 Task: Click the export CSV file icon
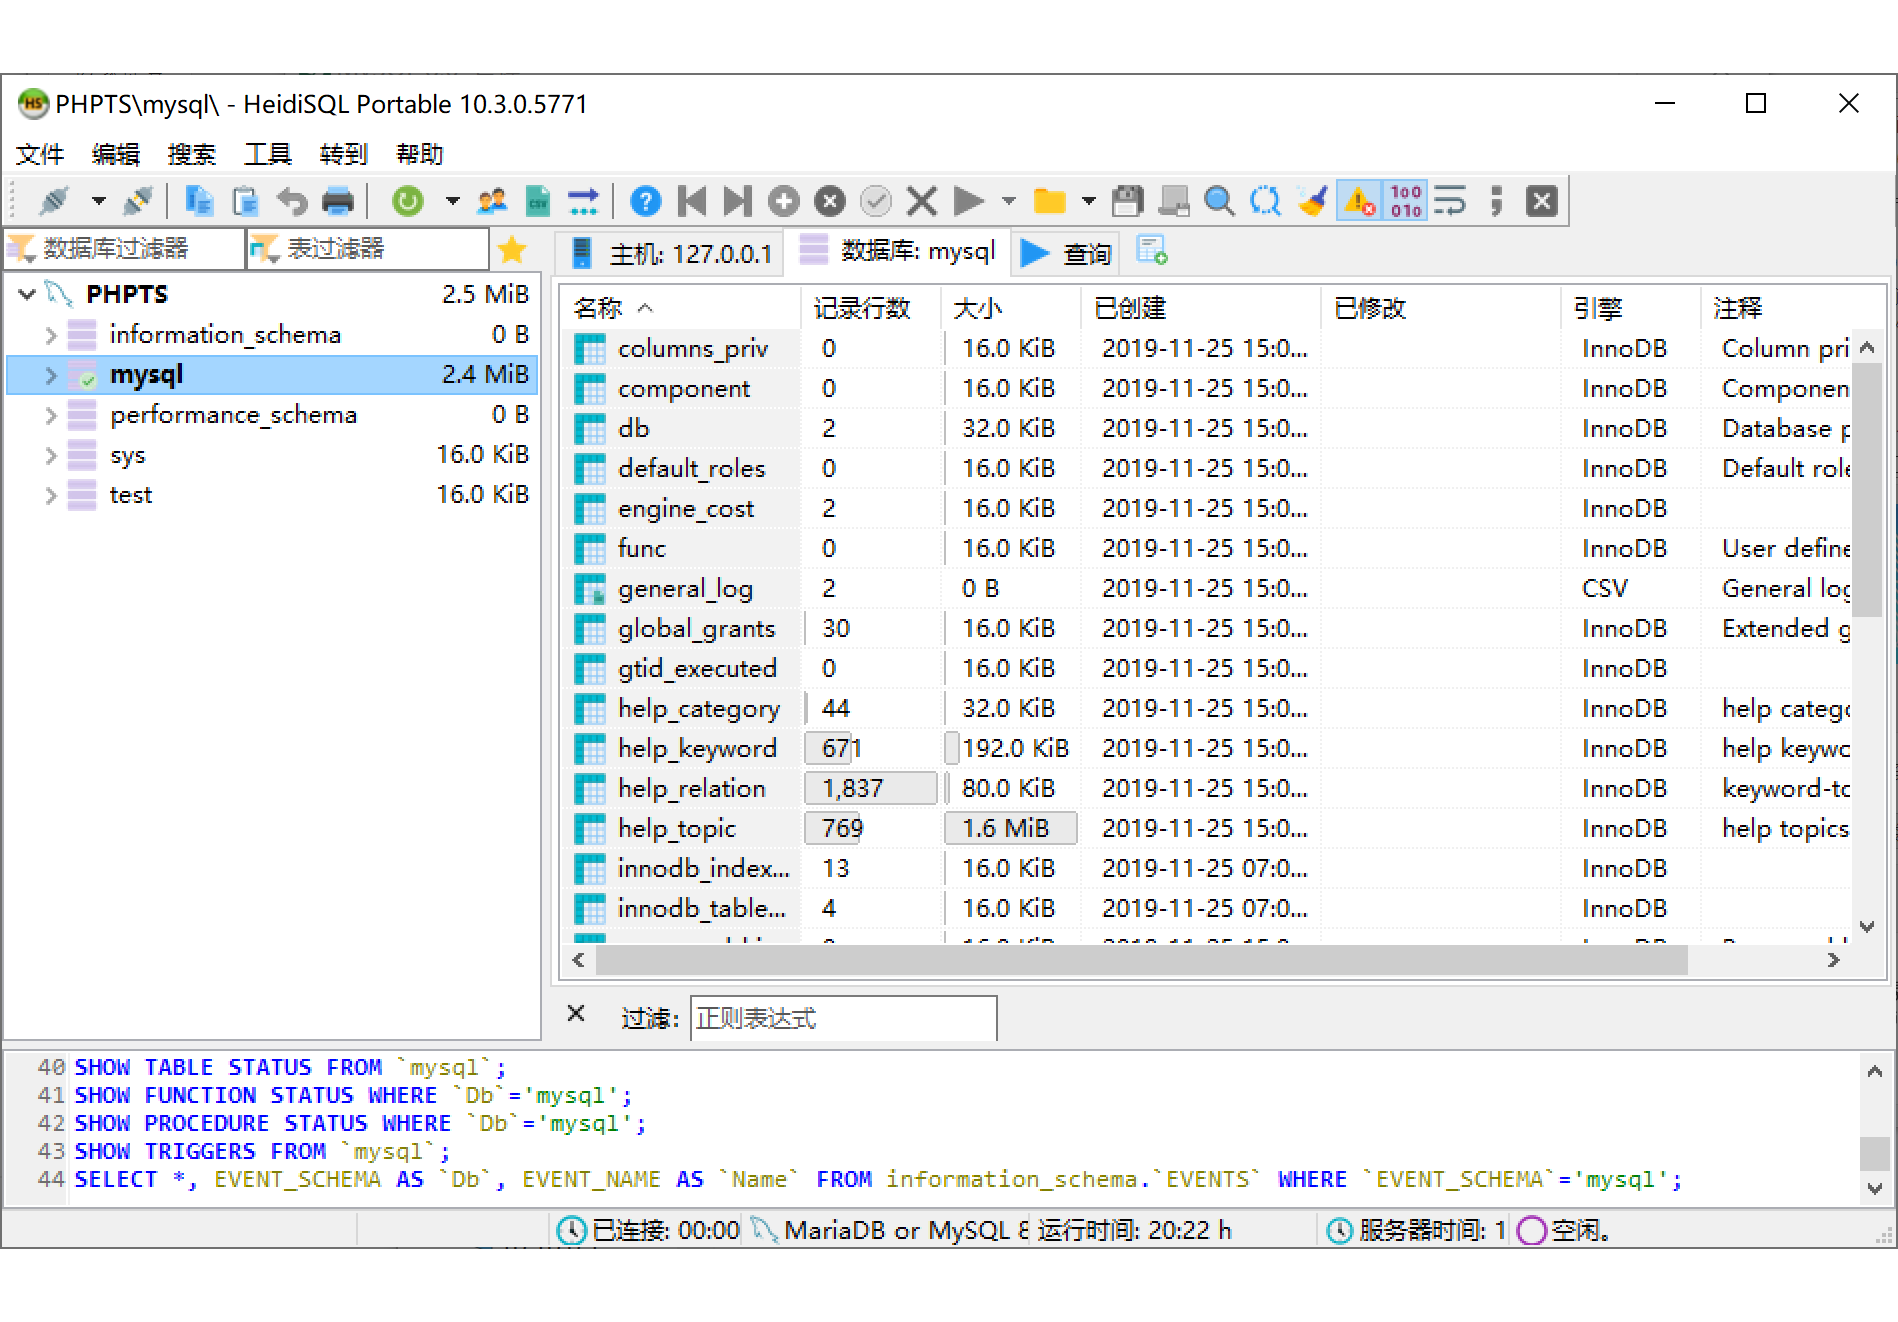coord(538,201)
